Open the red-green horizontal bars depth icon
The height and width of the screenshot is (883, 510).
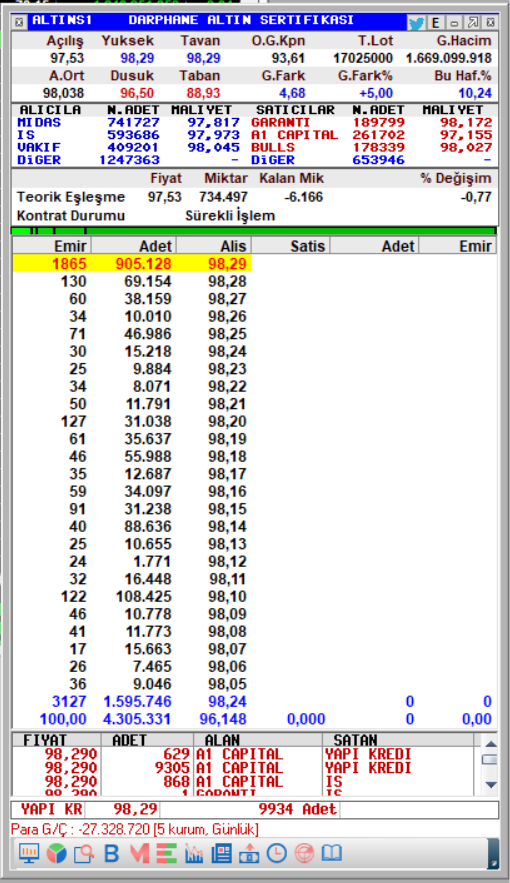(x=166, y=854)
